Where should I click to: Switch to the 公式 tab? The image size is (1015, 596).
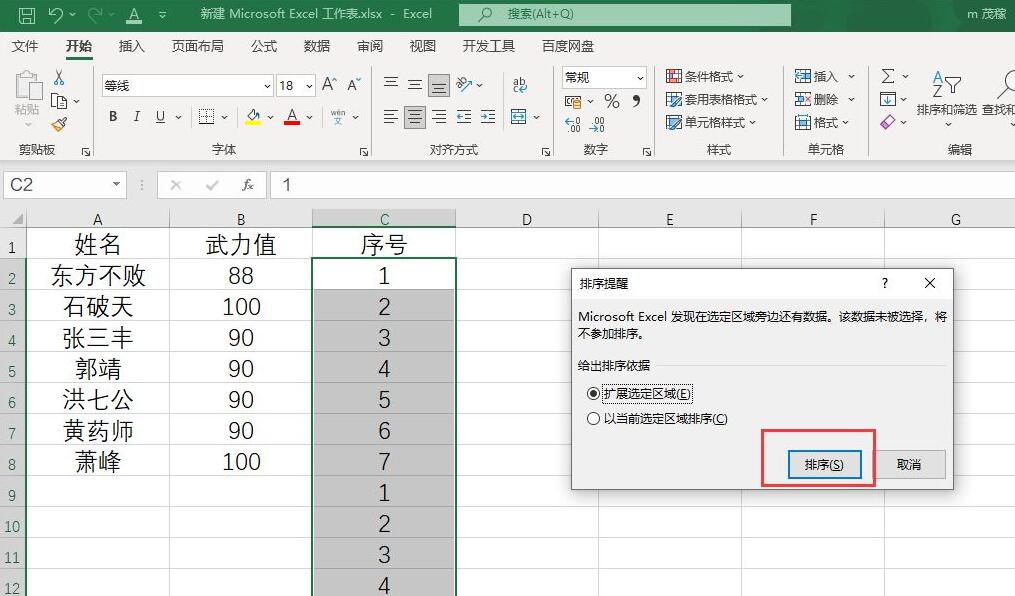coord(263,46)
